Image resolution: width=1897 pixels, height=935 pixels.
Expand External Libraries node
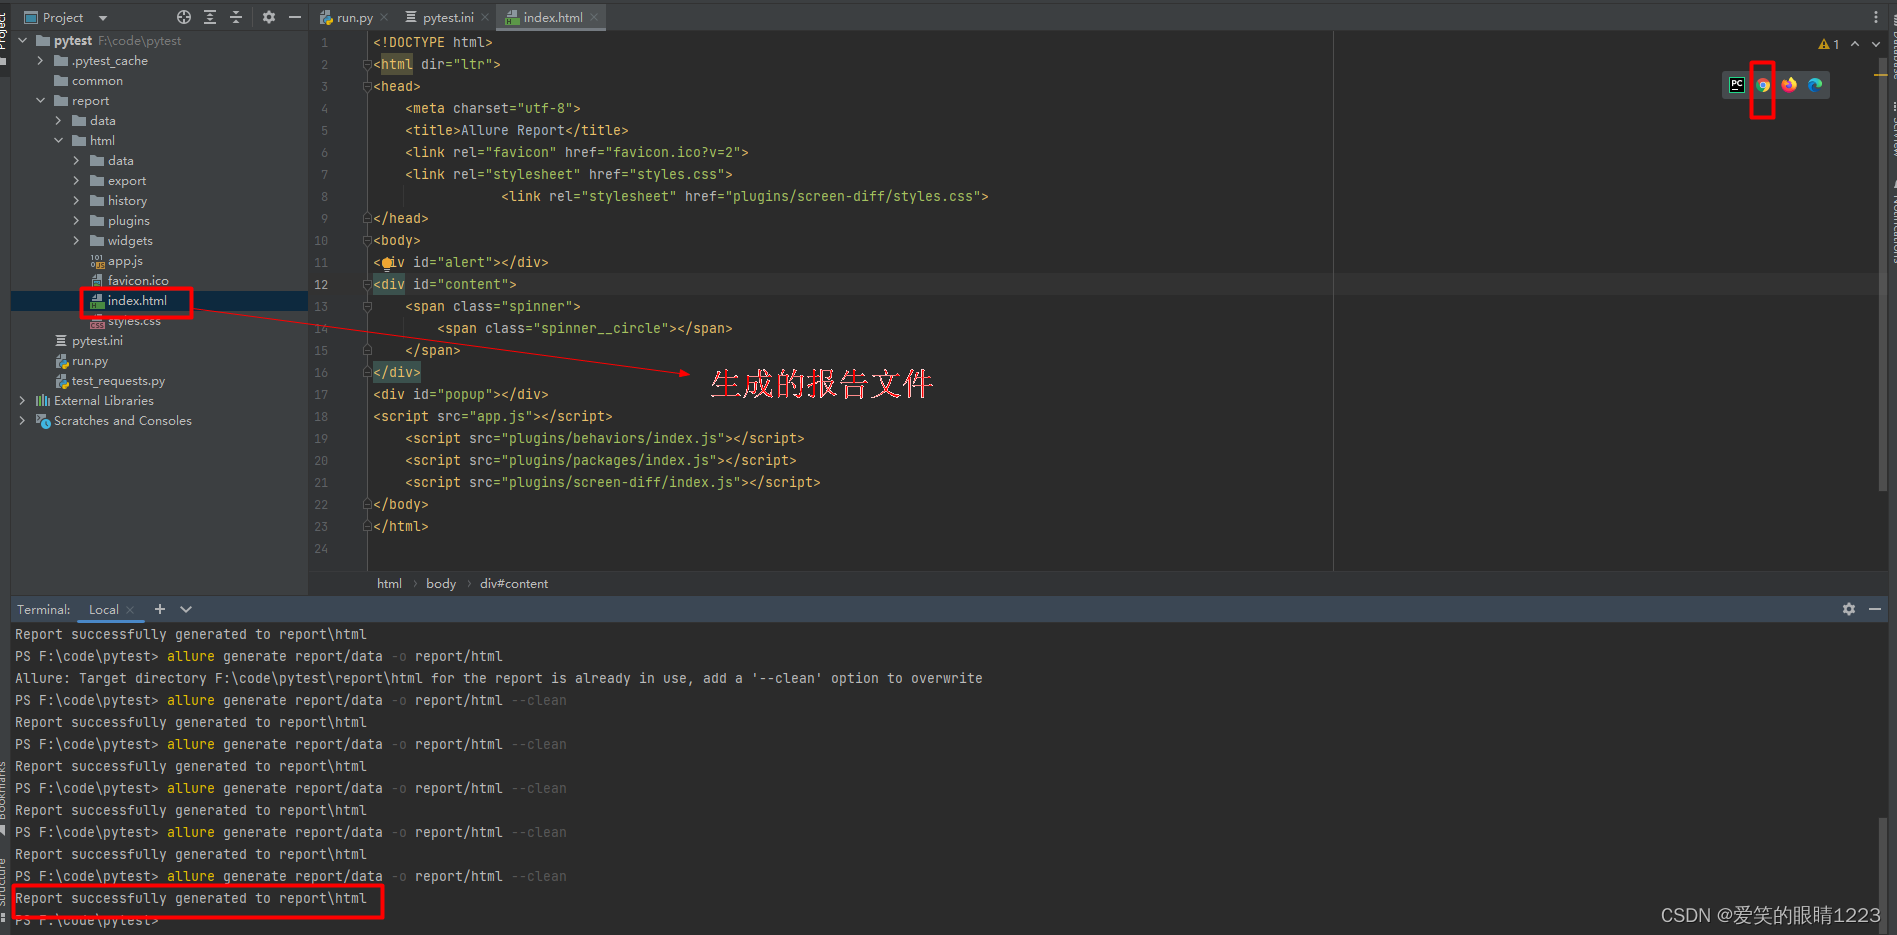click(22, 401)
